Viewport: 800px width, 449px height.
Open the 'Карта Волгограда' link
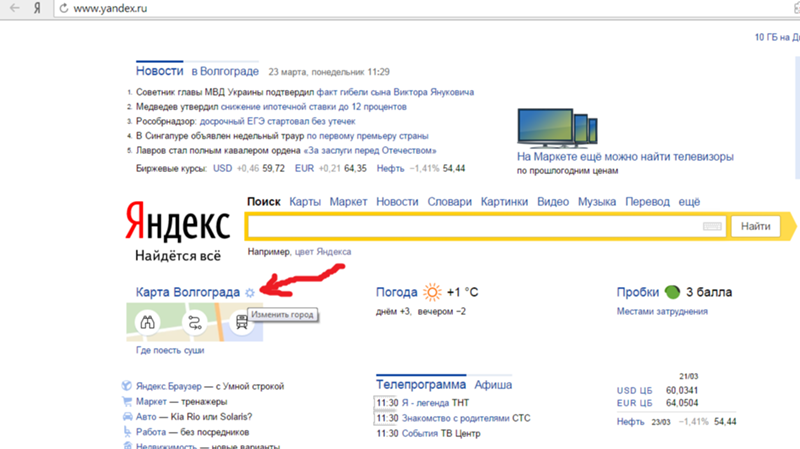188,292
